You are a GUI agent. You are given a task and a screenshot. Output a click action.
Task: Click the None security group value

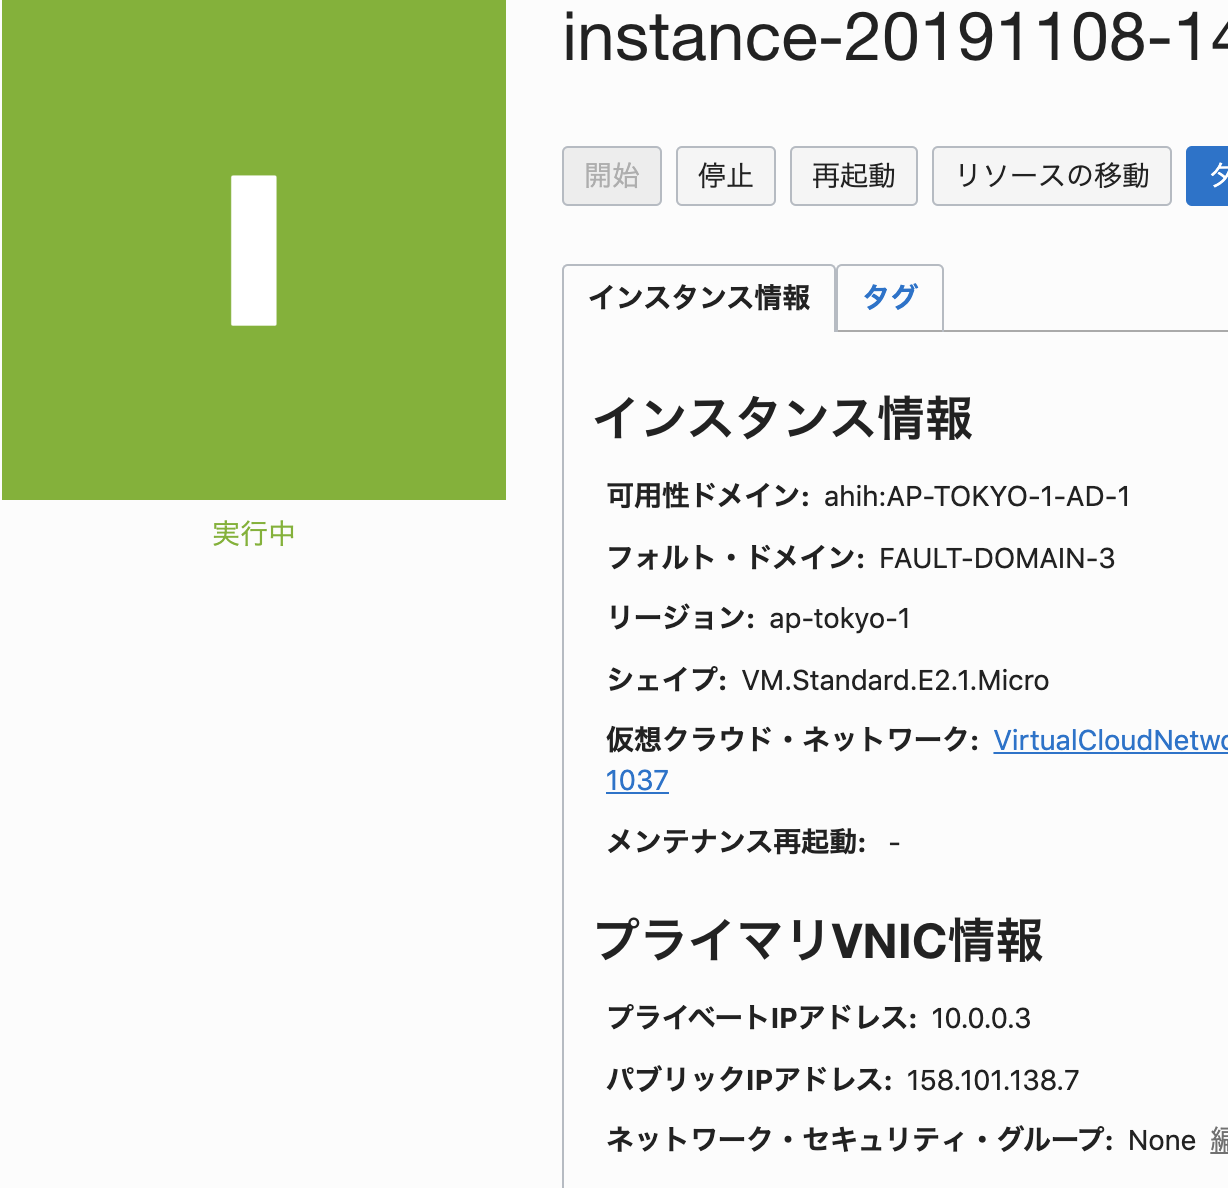point(1162,1141)
